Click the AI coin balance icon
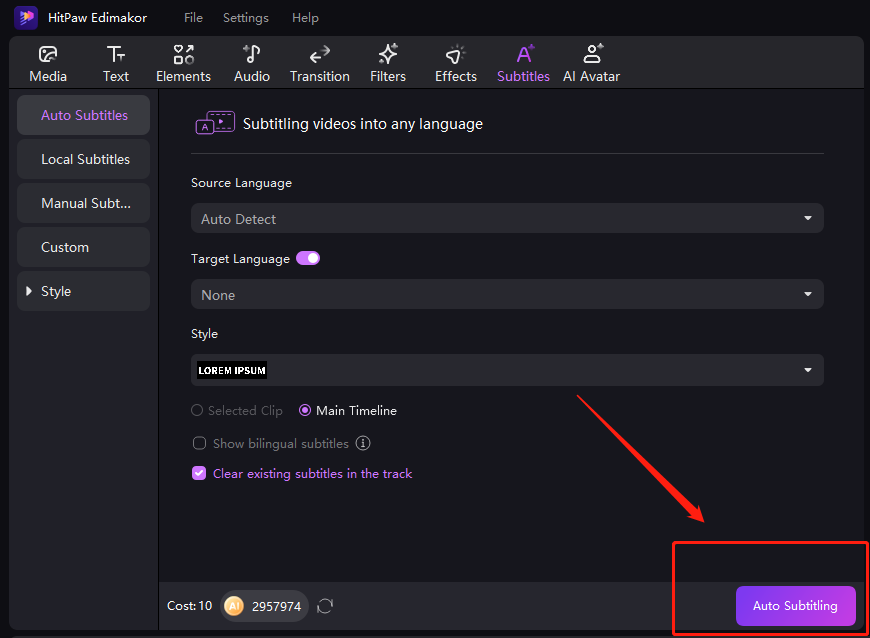 234,606
